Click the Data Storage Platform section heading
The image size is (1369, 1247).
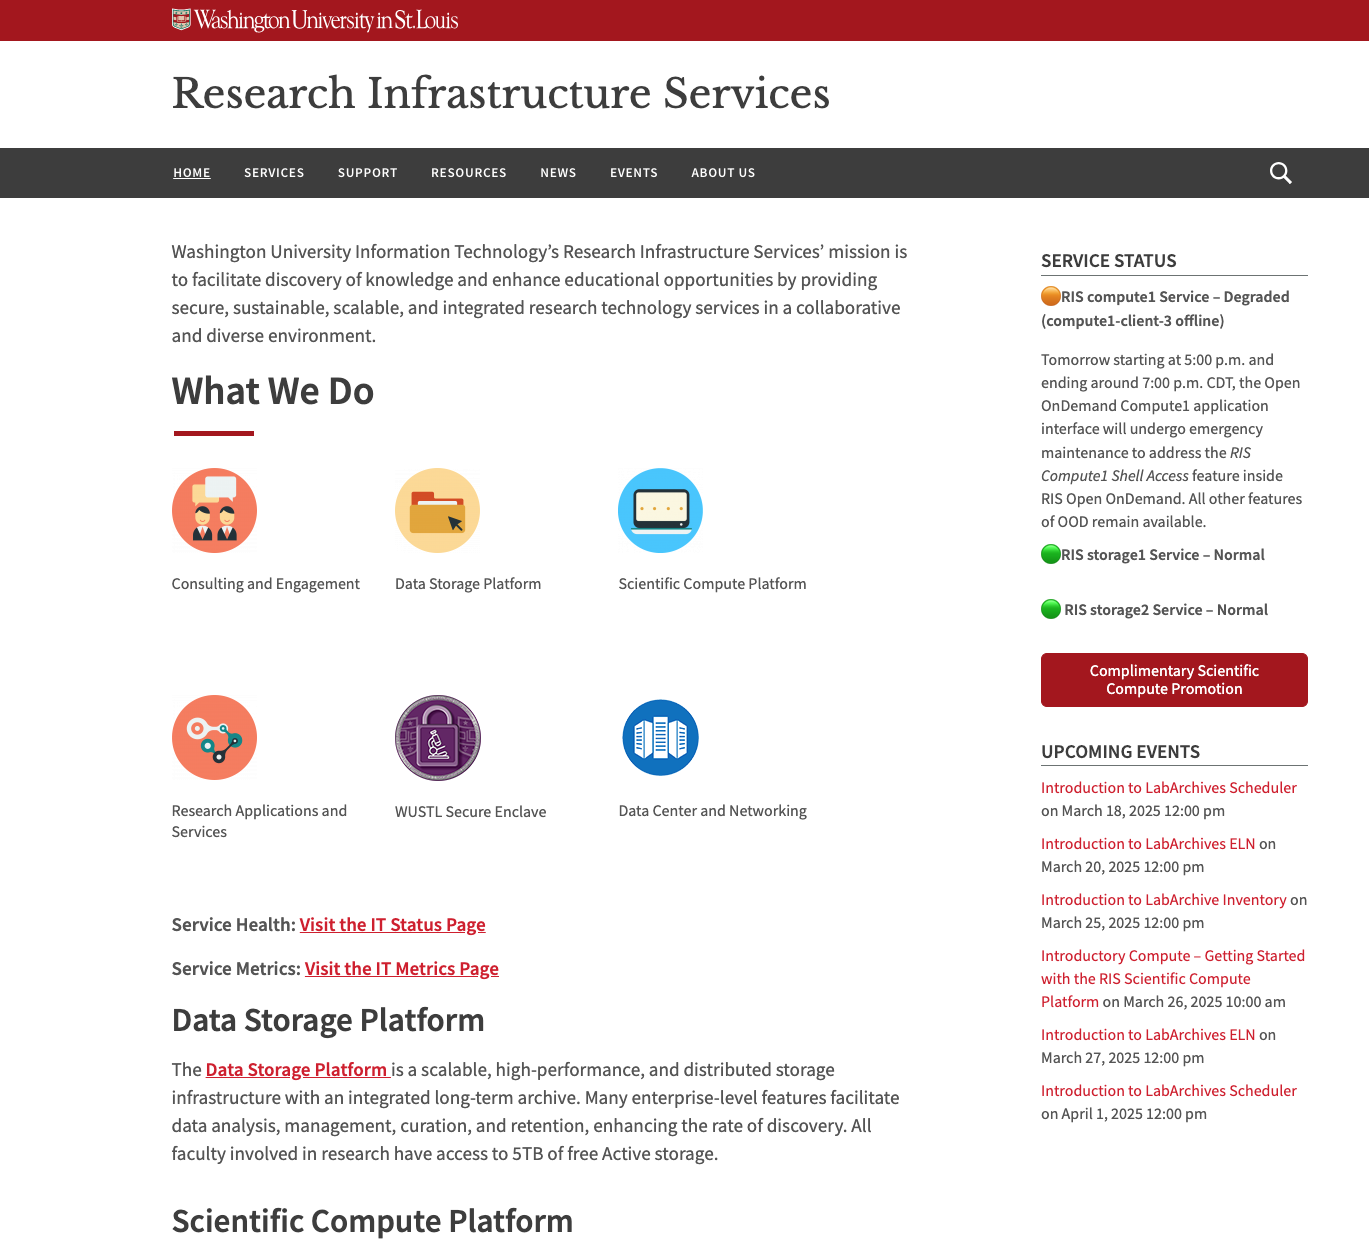[x=328, y=1020]
